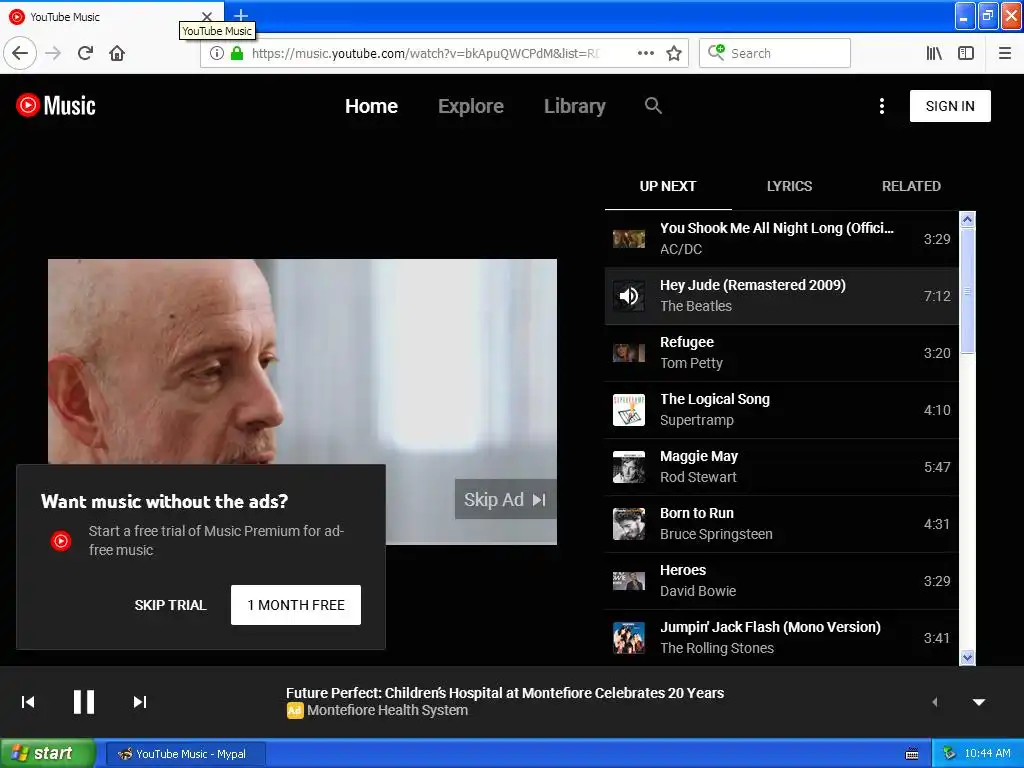The width and height of the screenshot is (1024, 768).
Task: Play You Shook Me All Night Long
Action: click(781, 239)
